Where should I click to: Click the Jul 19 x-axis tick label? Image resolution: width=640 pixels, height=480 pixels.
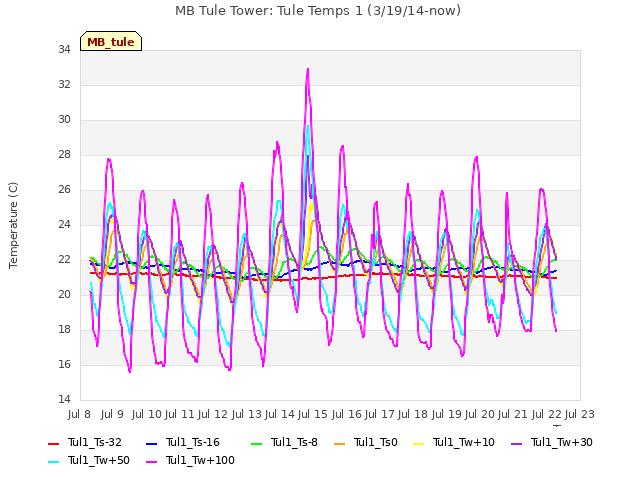point(447,414)
